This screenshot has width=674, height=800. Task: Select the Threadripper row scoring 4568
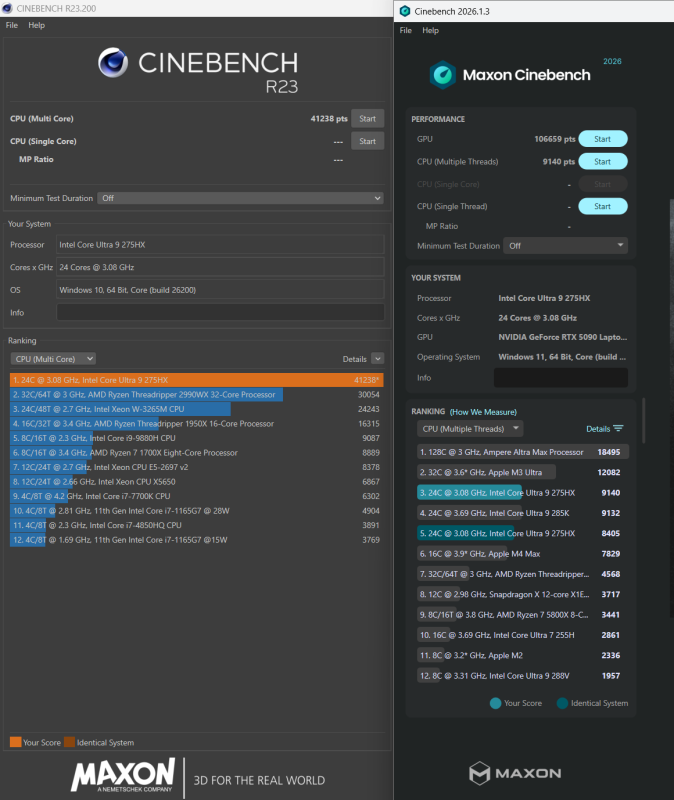[522, 574]
